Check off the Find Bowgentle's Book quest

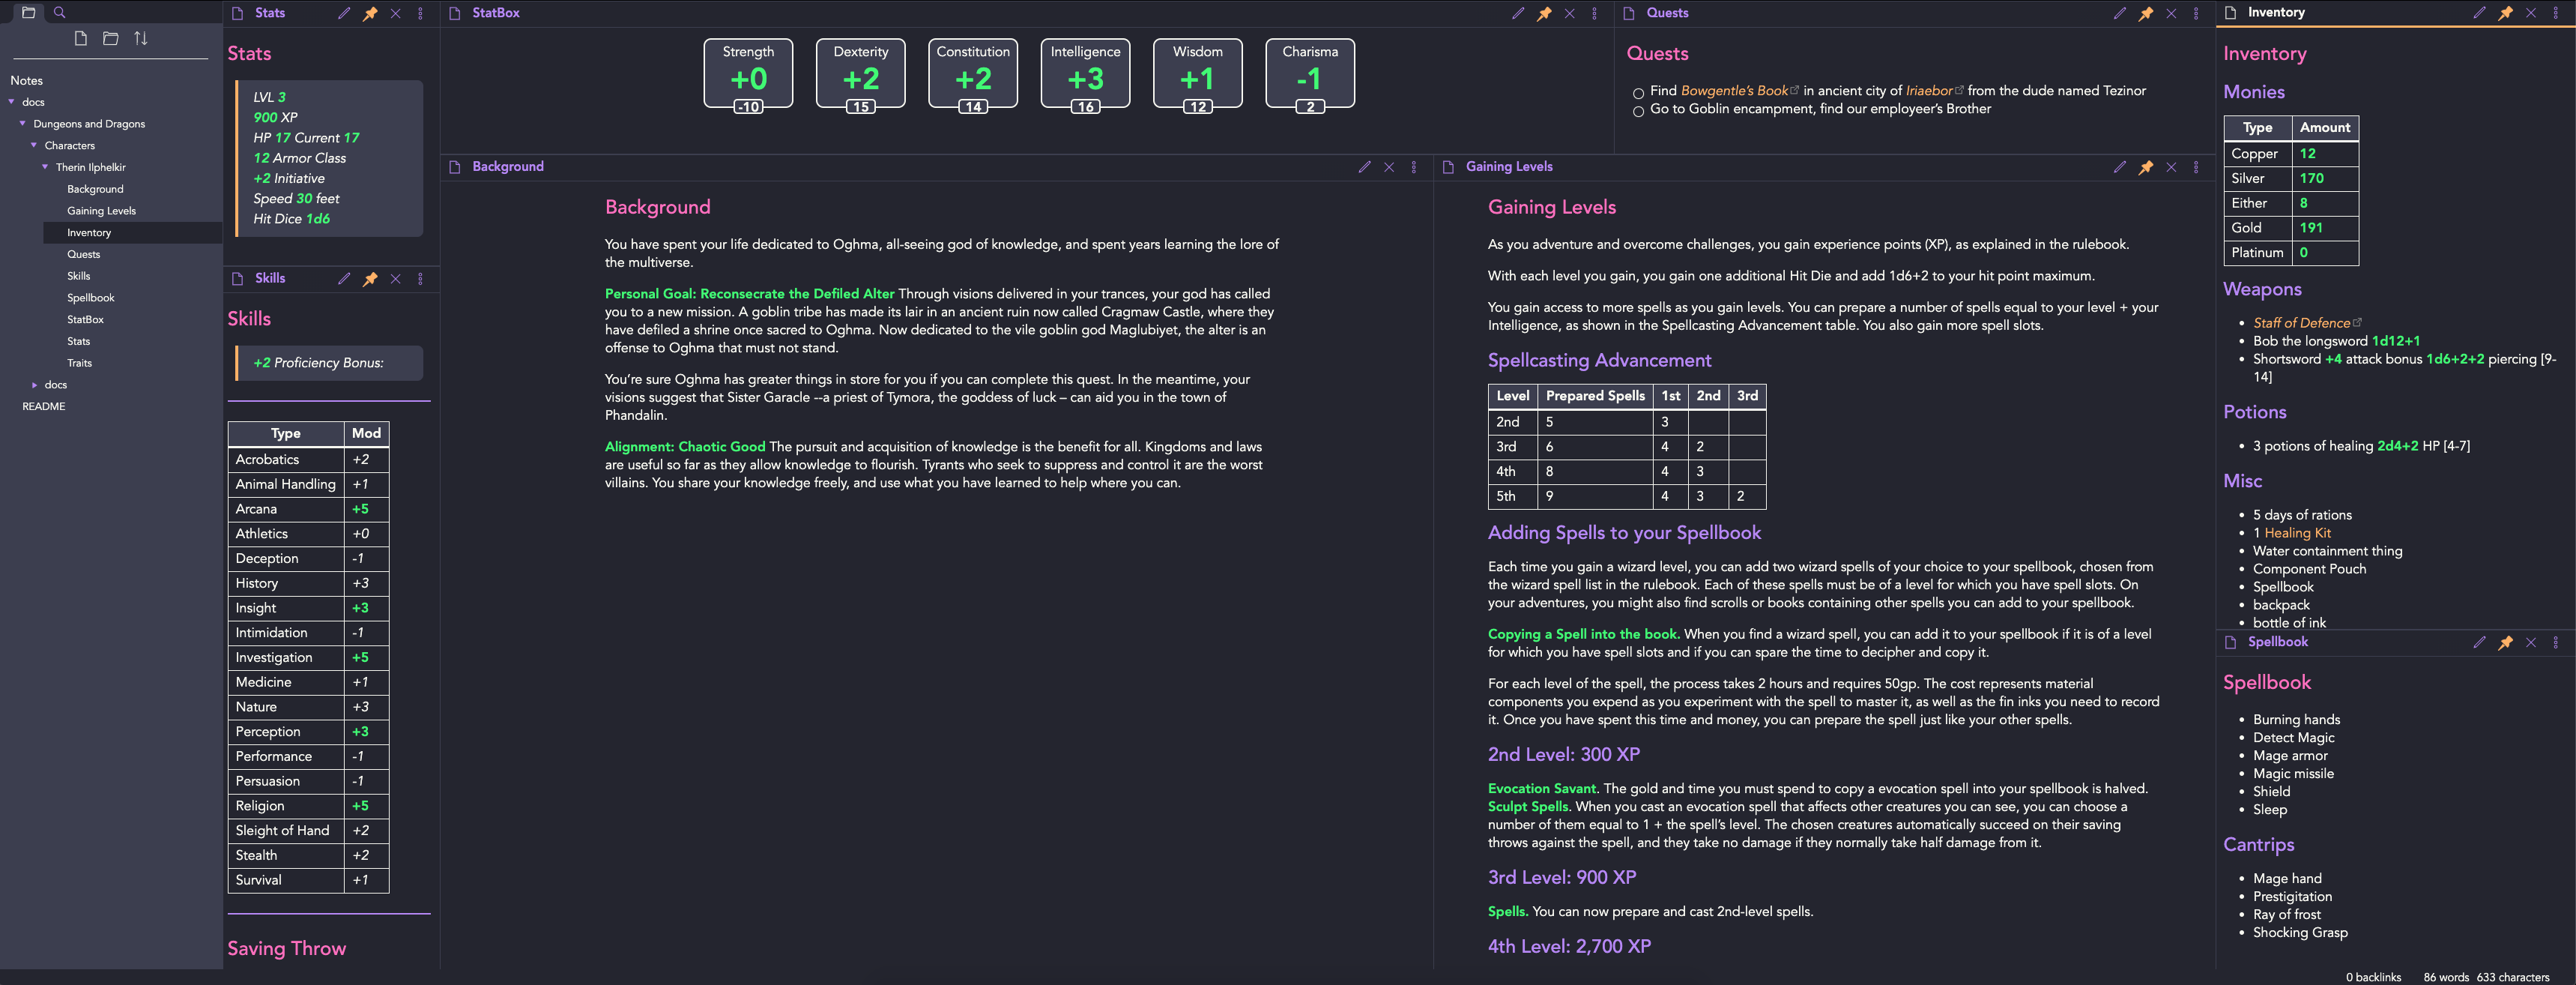click(x=1638, y=93)
